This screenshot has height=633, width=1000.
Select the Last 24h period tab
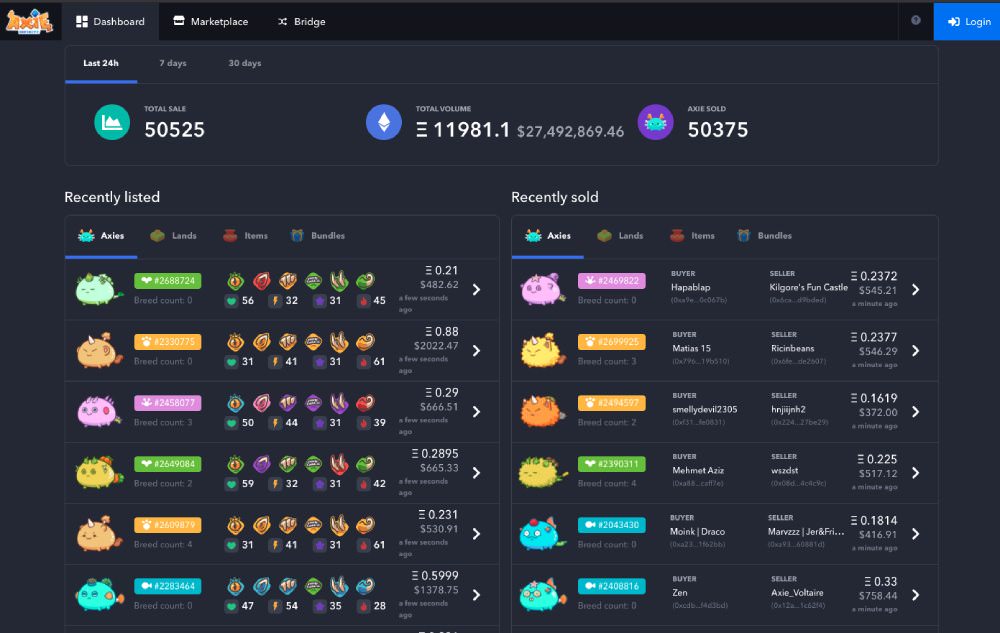pyautogui.click(x=101, y=63)
